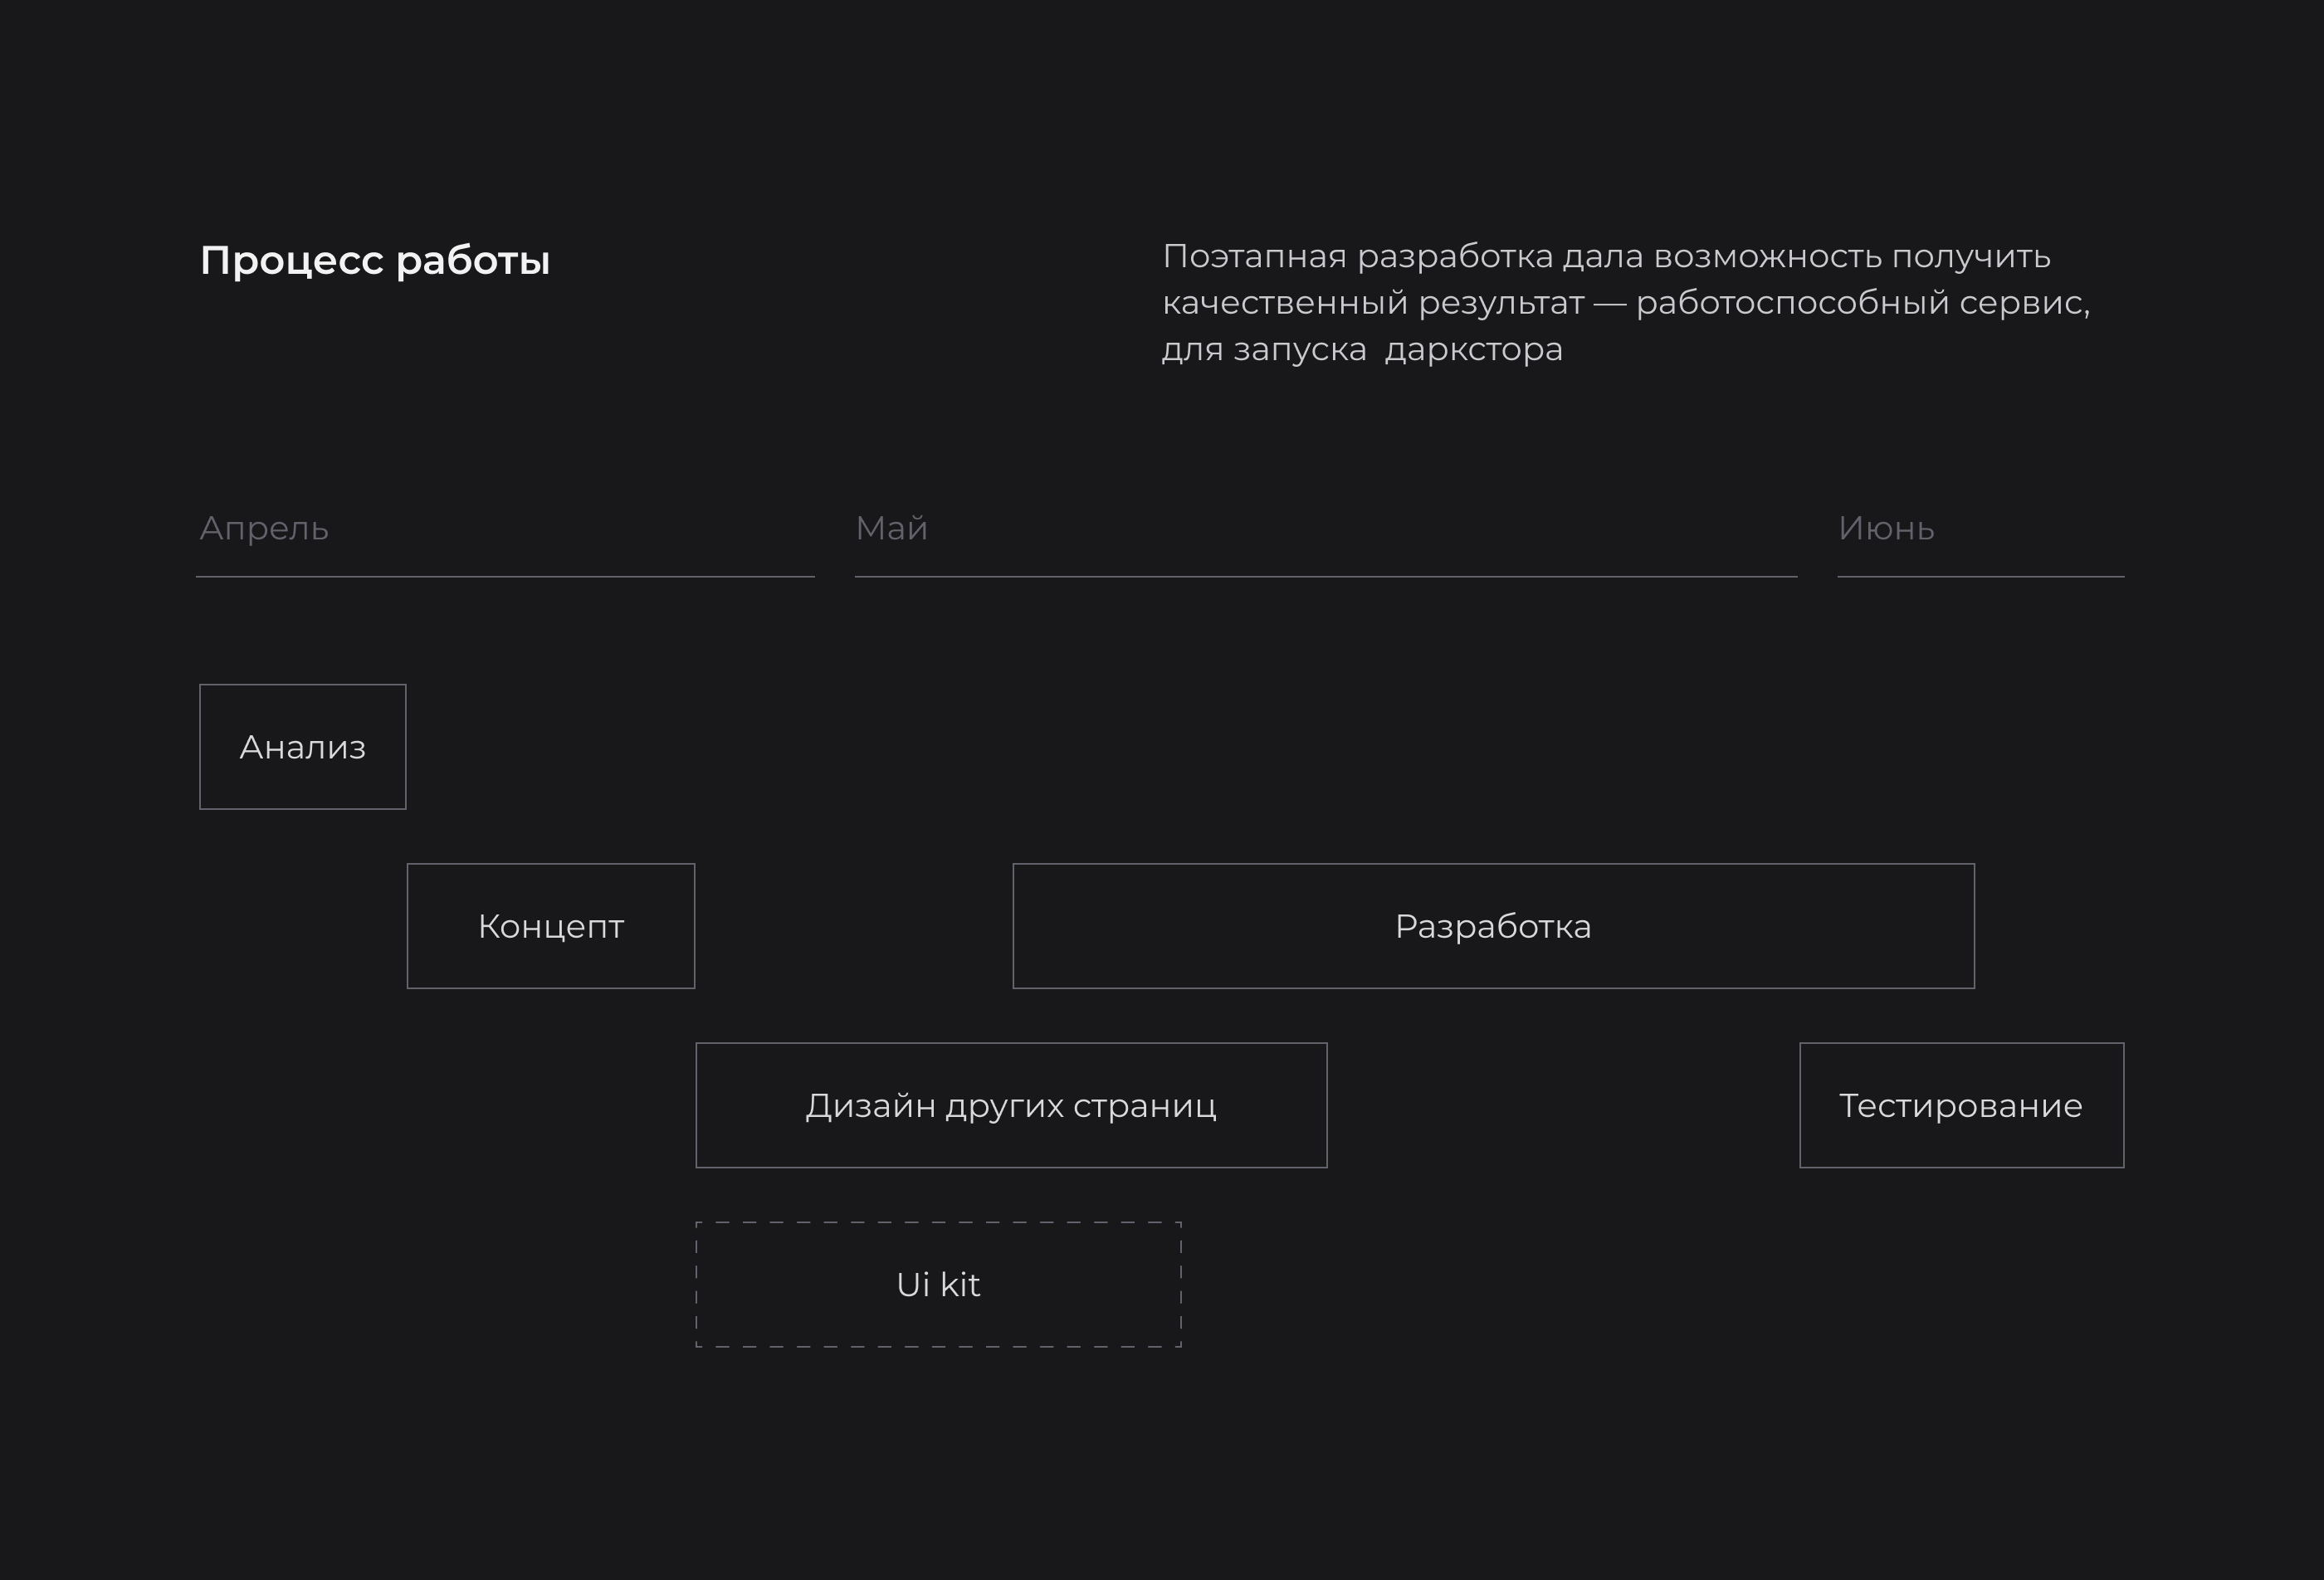Image resolution: width=2324 pixels, height=1580 pixels.
Task: Click the word даркстора in the description
Action: 1473,350
